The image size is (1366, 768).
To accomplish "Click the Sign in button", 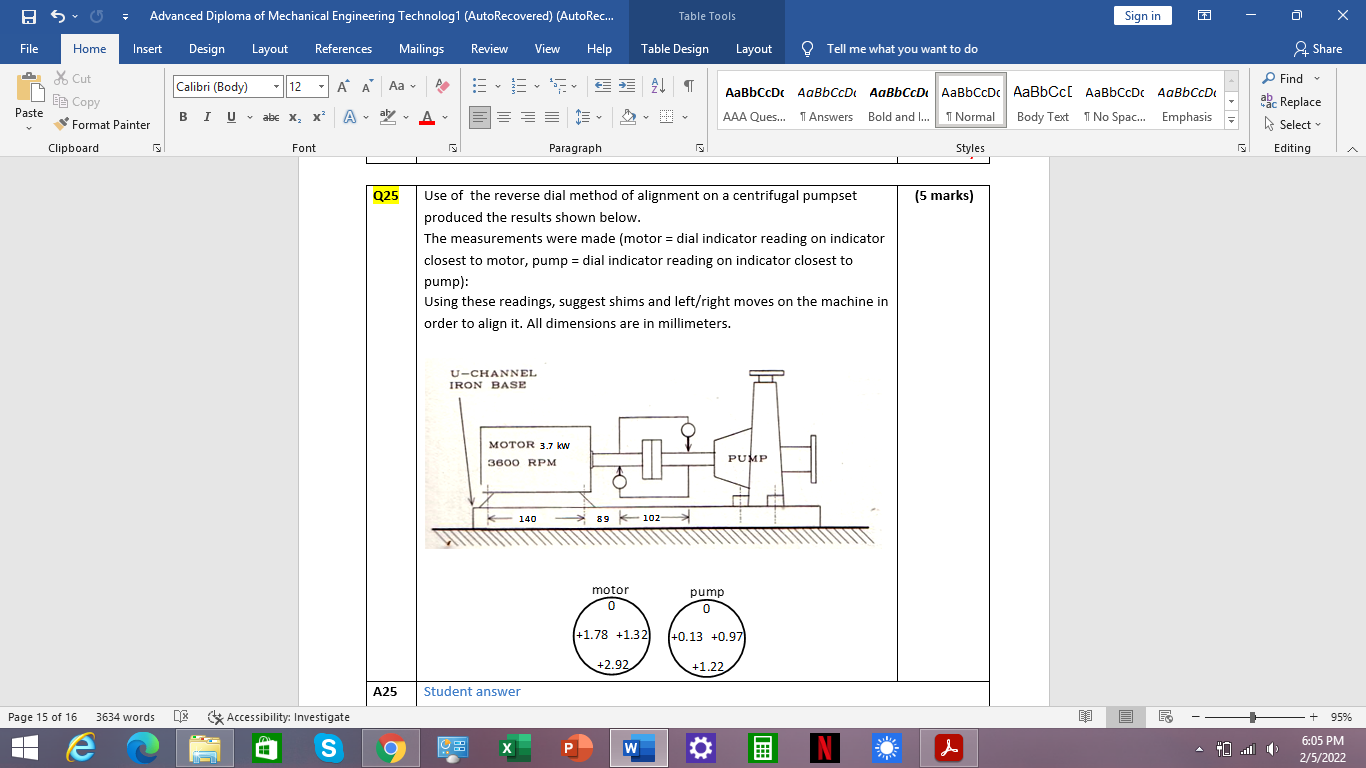I will point(1142,16).
